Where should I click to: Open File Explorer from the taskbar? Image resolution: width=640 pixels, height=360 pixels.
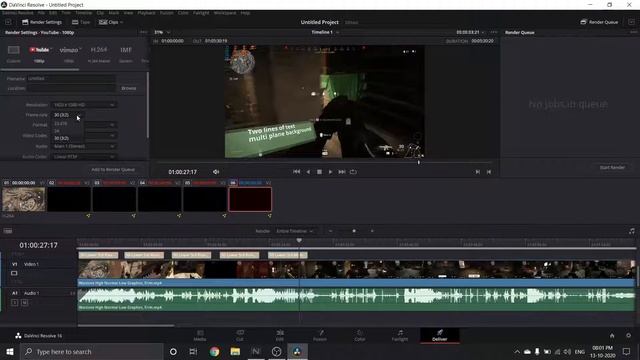click(x=235, y=351)
